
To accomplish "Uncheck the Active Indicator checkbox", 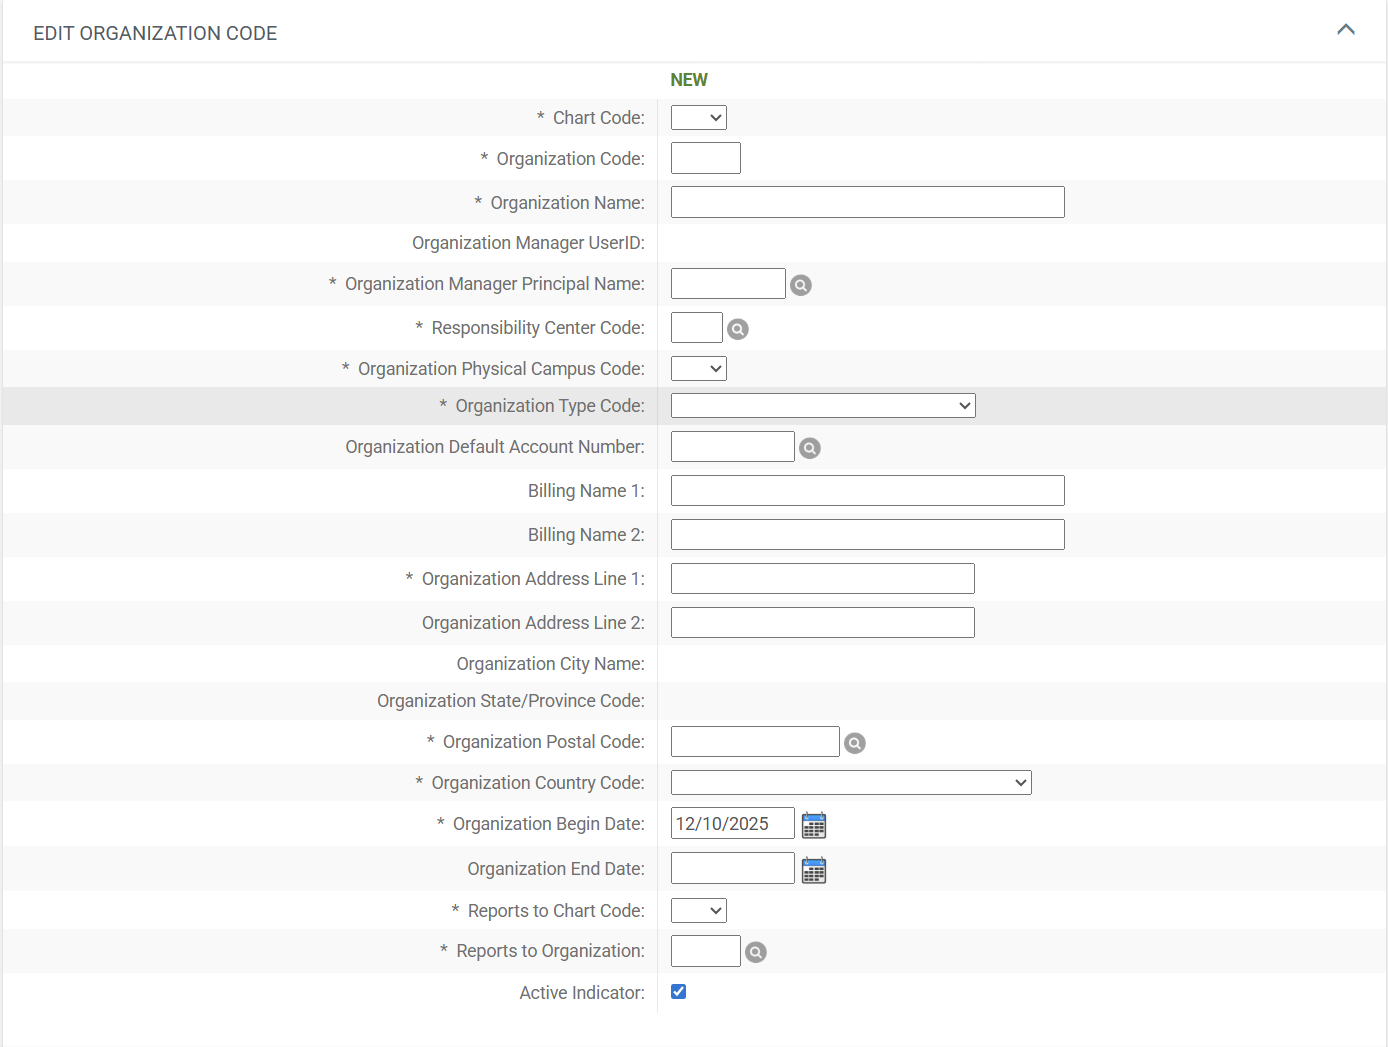I will coord(679,992).
